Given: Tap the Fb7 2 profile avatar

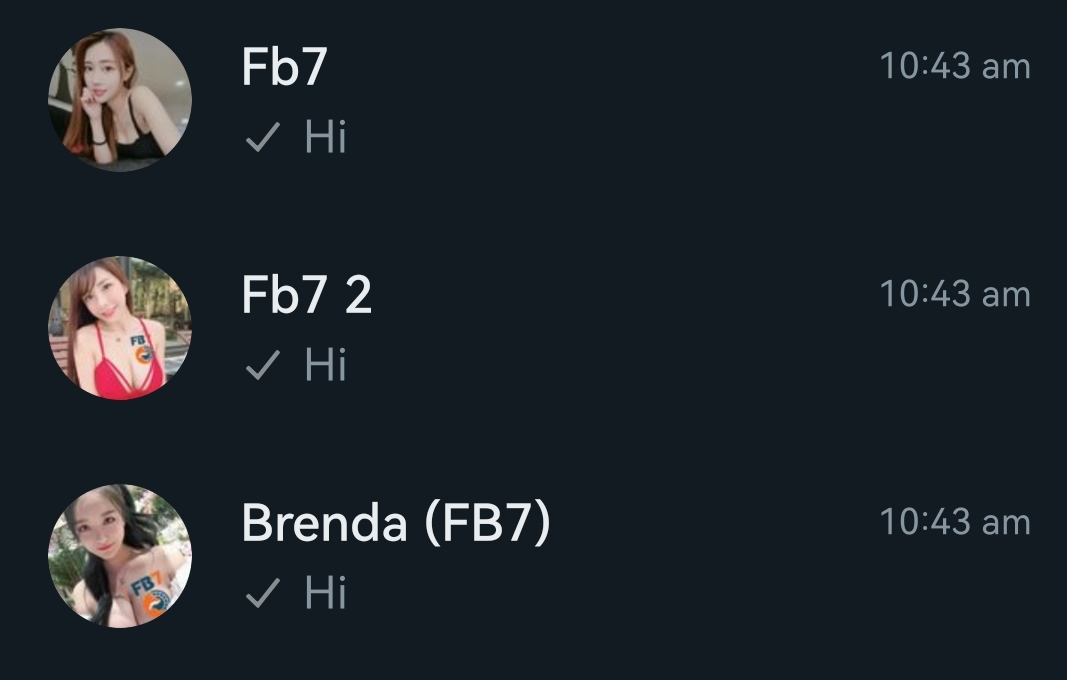Looking at the screenshot, I should (x=119, y=328).
